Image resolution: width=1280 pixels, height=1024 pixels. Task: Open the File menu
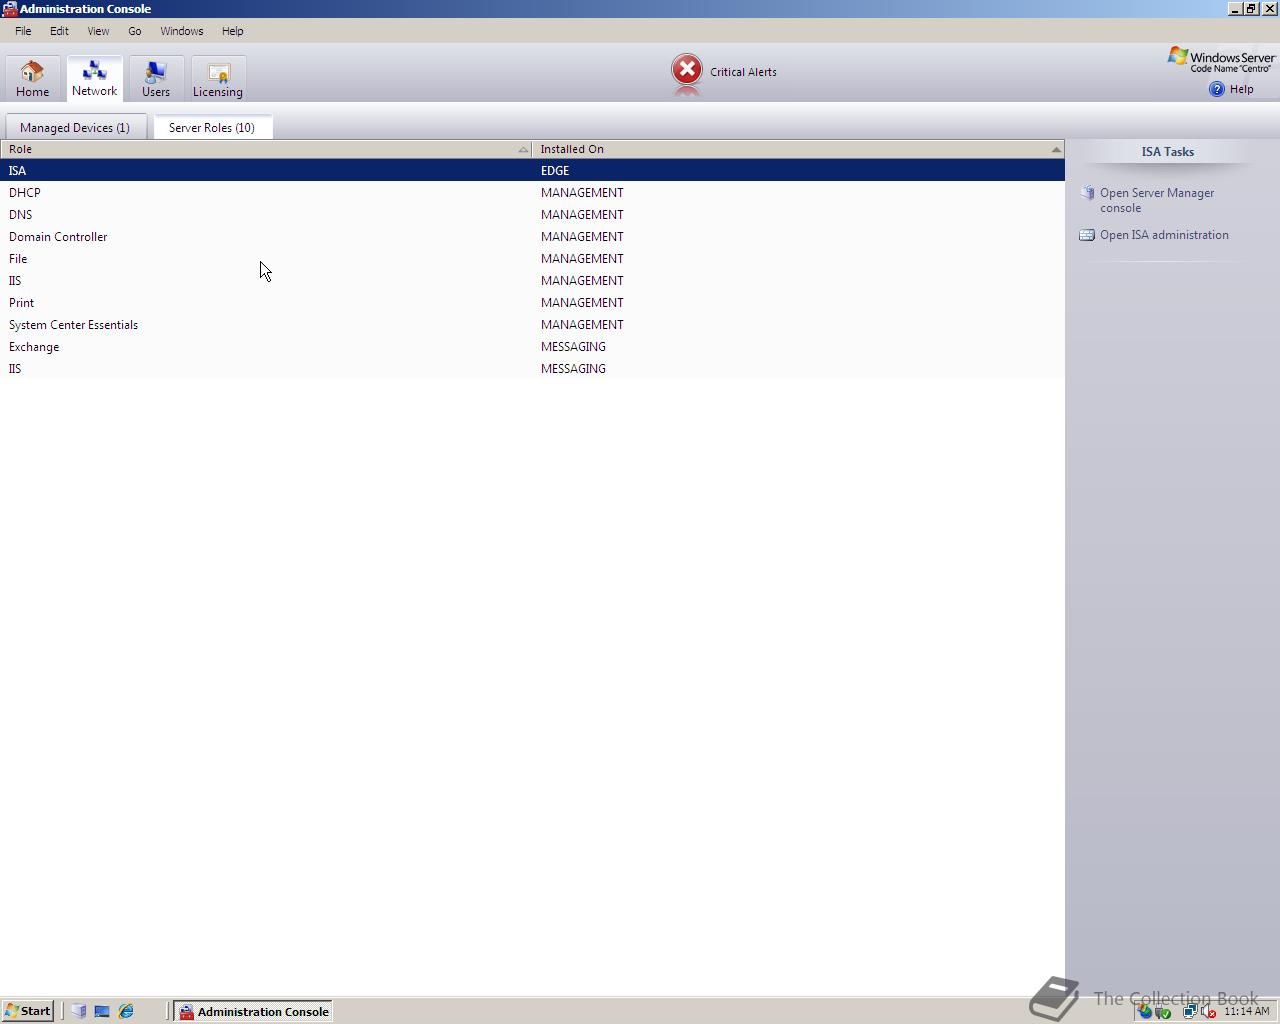[23, 31]
